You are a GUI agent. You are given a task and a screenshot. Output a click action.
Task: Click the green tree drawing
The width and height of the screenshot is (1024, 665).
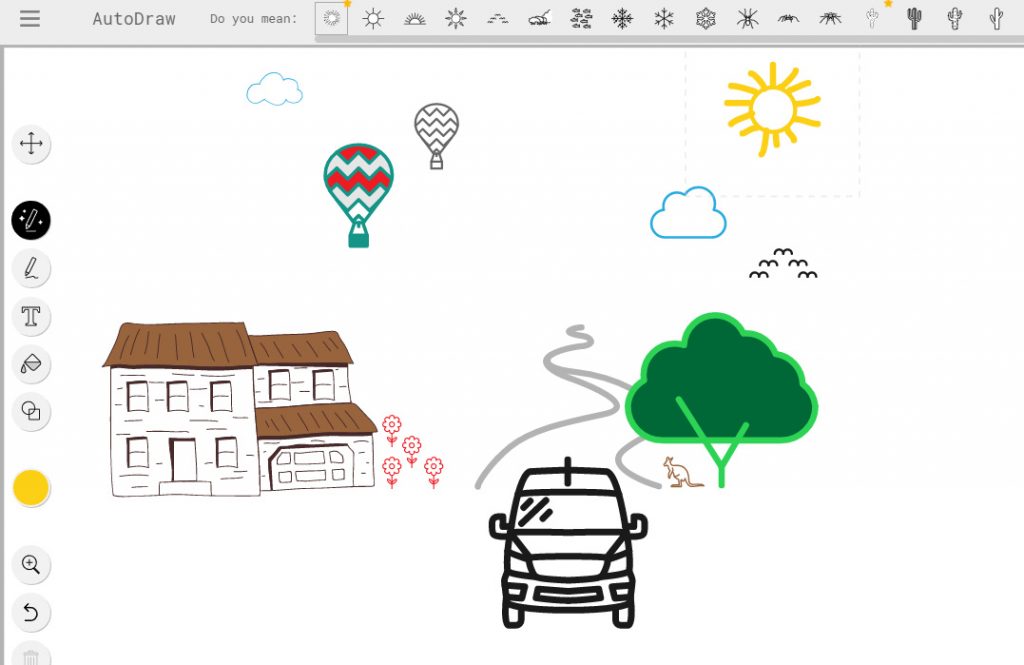pyautogui.click(x=722, y=400)
